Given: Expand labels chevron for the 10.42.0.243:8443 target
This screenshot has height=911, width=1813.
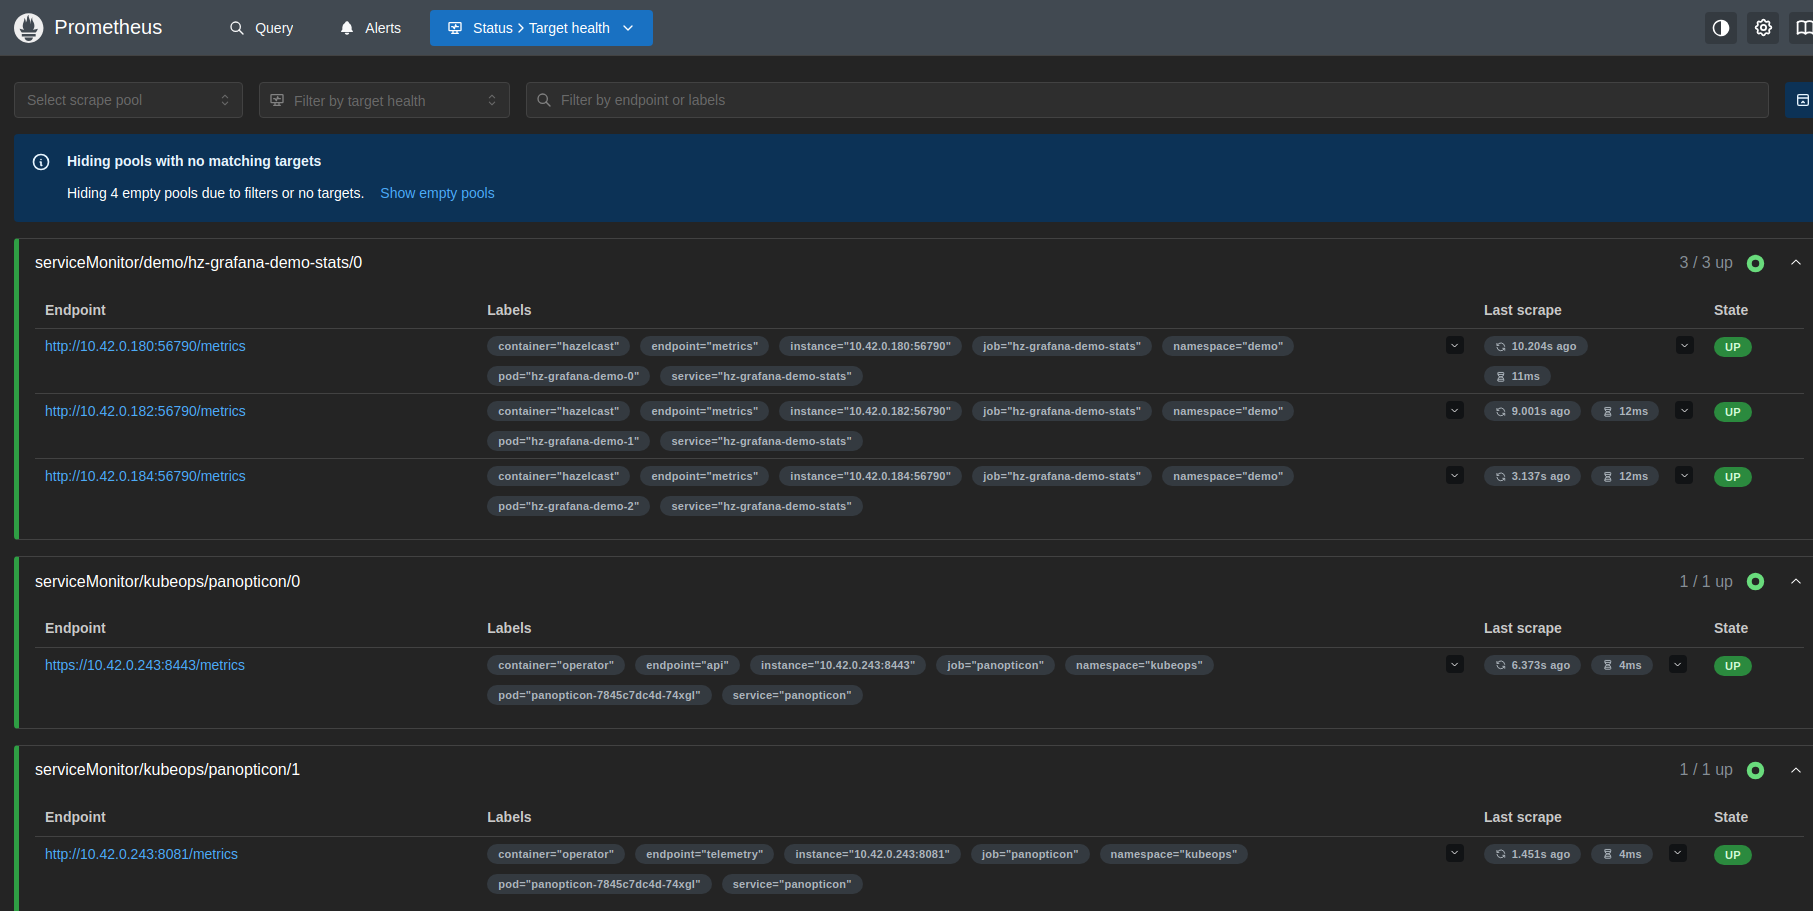Looking at the screenshot, I should click(x=1455, y=665).
